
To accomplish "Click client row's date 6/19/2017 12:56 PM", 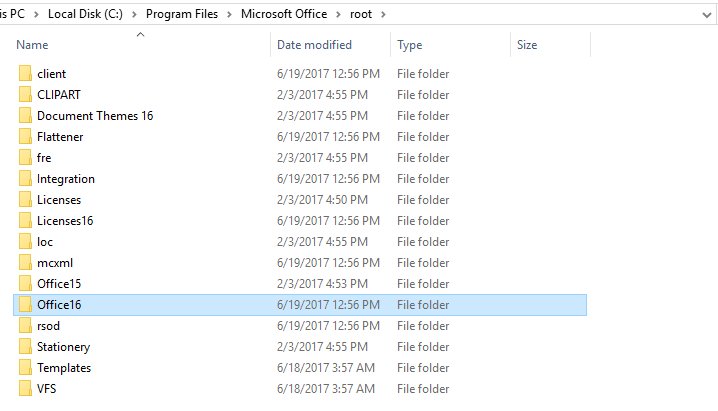I will 328,74.
